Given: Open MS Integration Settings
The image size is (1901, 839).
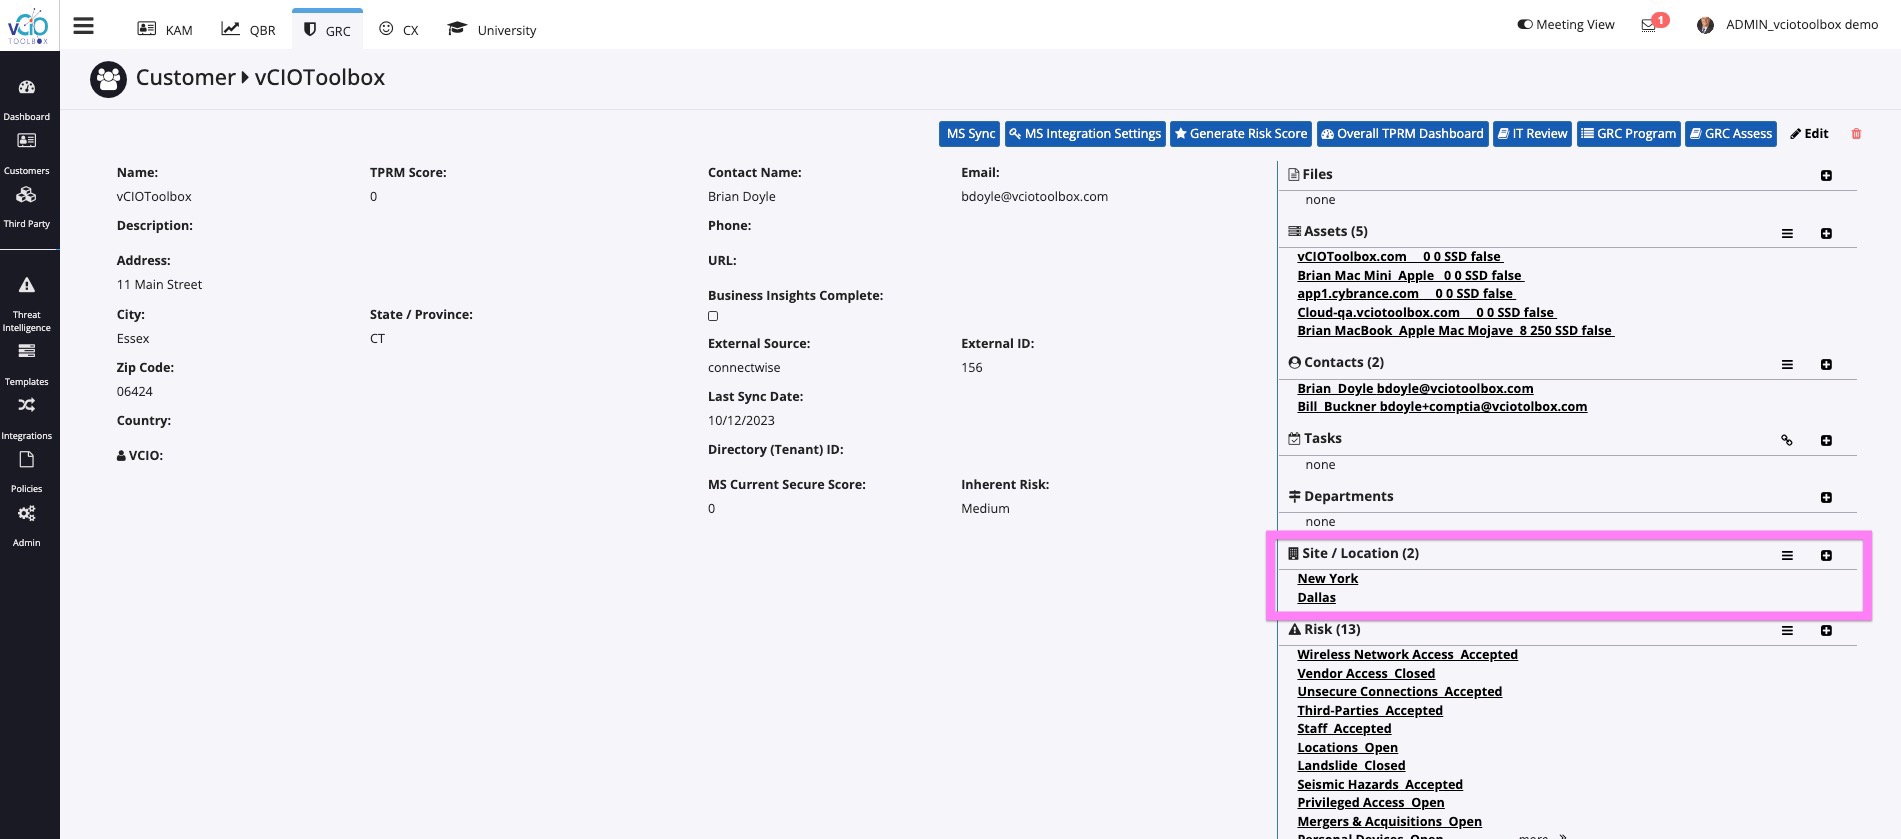Looking at the screenshot, I should [1085, 134].
